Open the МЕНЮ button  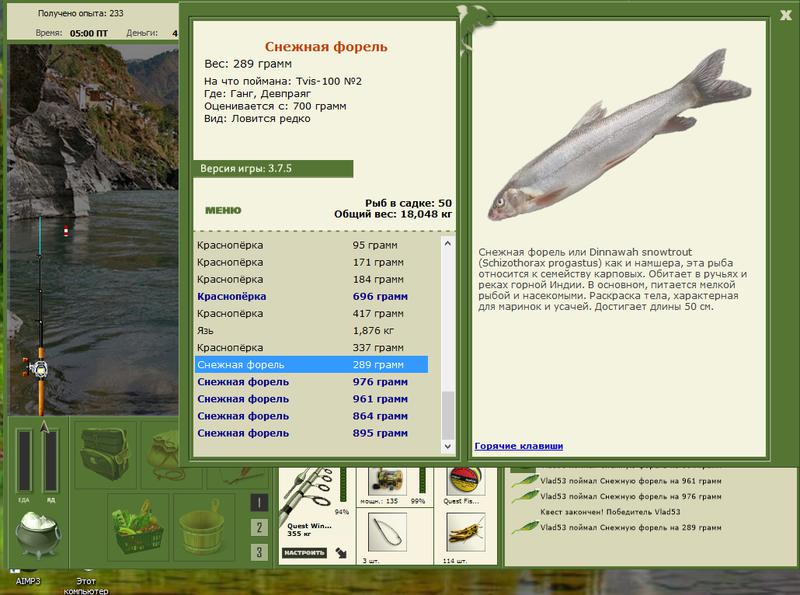point(223,210)
